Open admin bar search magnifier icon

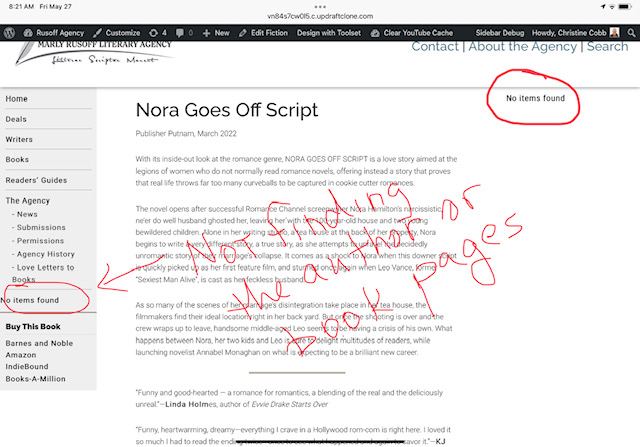tap(631, 33)
